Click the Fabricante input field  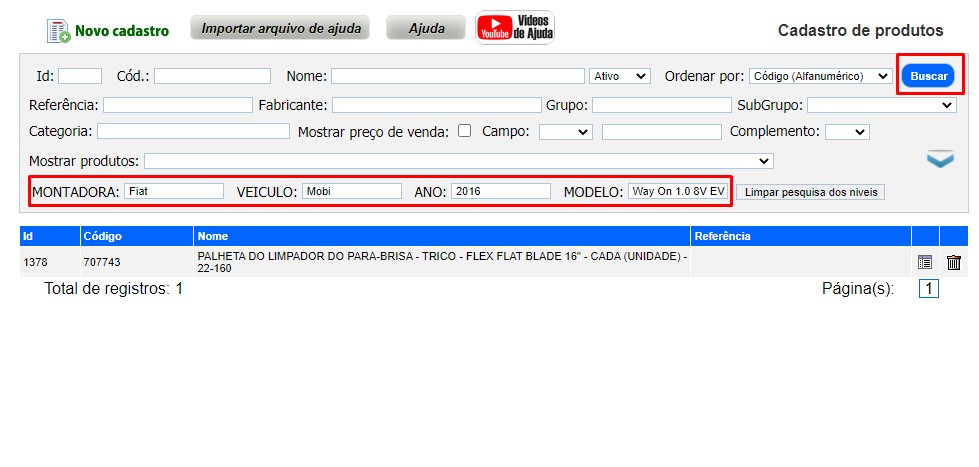(436, 106)
